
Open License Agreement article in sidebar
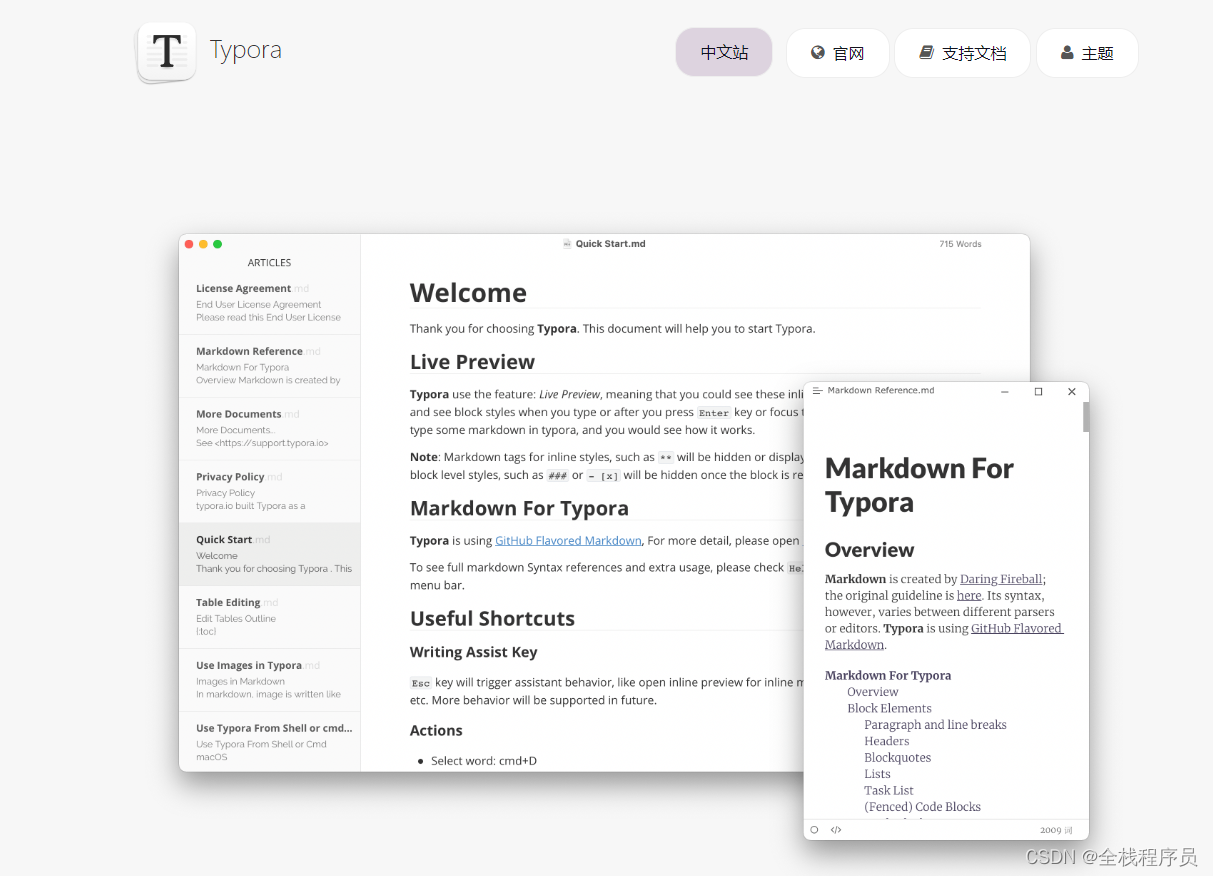[269, 303]
